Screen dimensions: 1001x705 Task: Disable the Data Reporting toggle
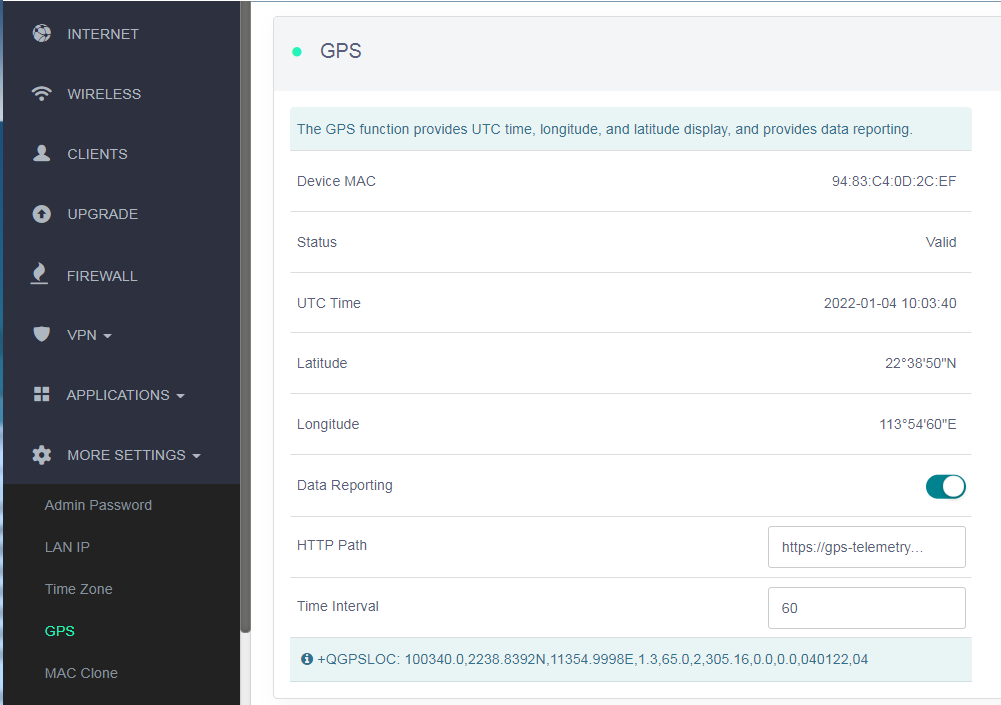click(944, 486)
